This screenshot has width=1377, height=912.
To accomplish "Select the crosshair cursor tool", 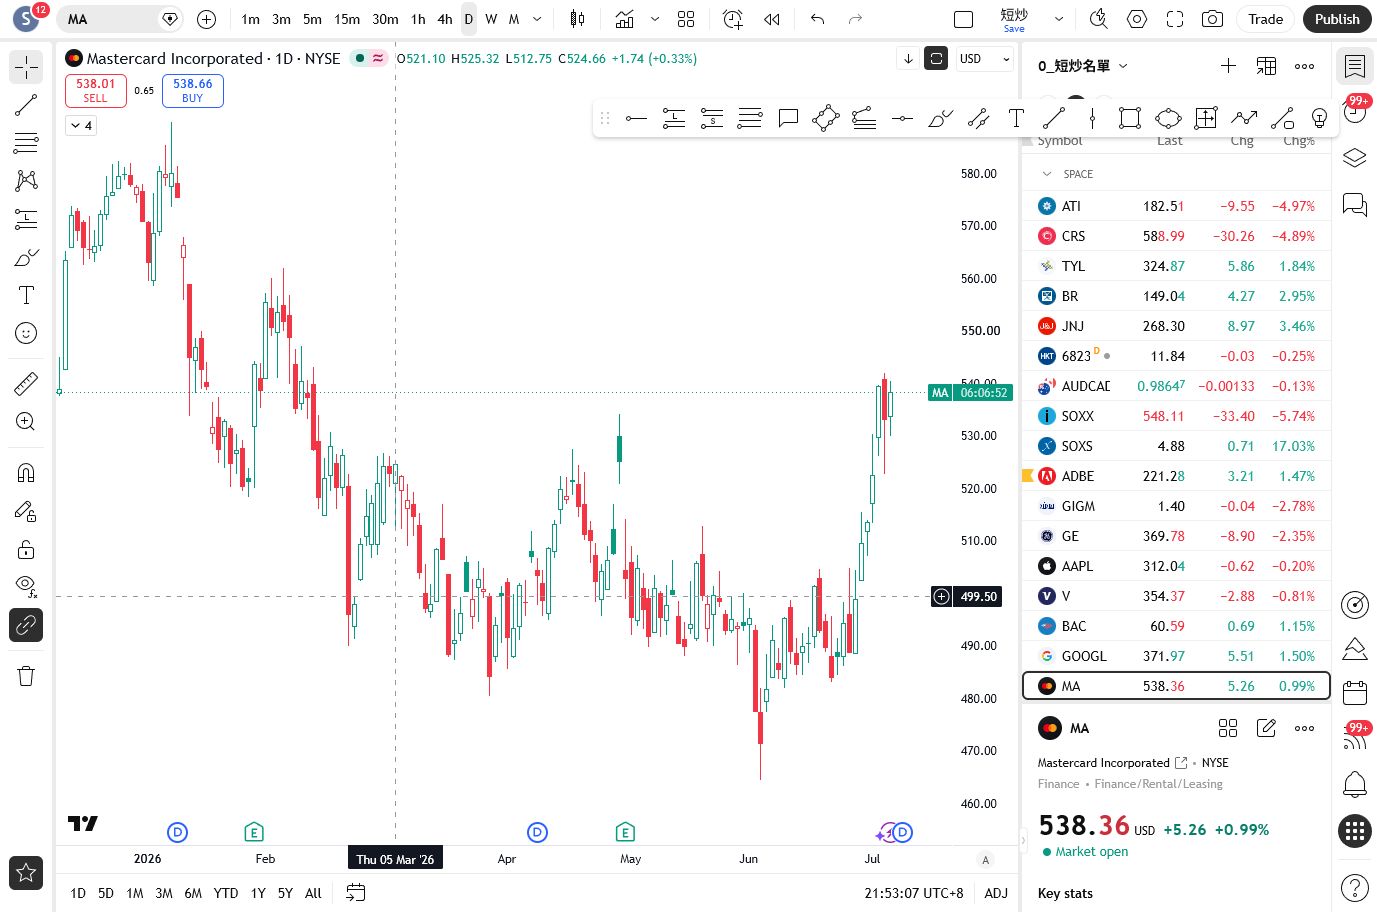I will pos(26,67).
